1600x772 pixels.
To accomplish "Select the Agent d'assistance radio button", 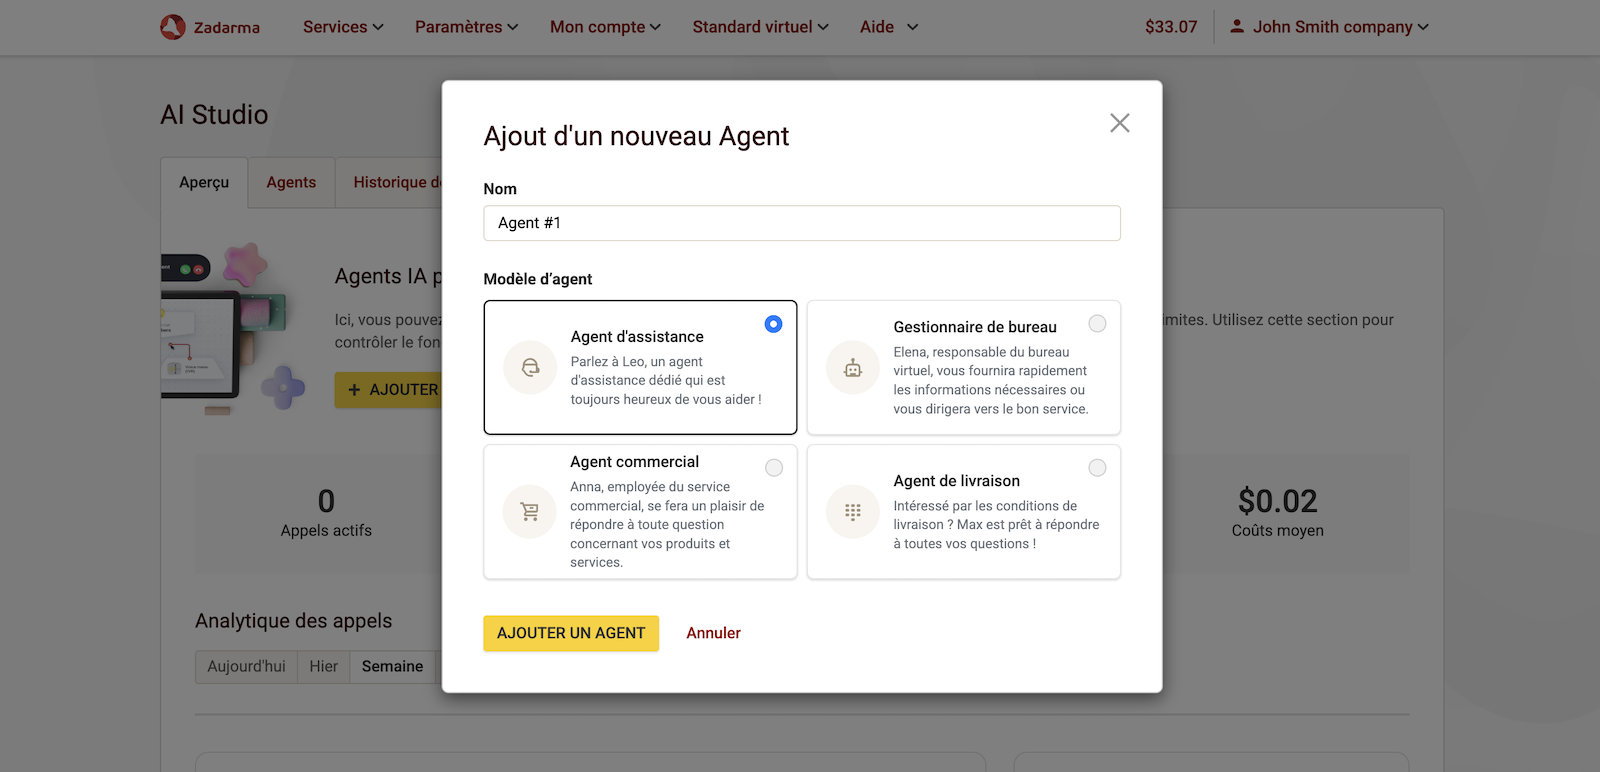I will [x=773, y=324].
